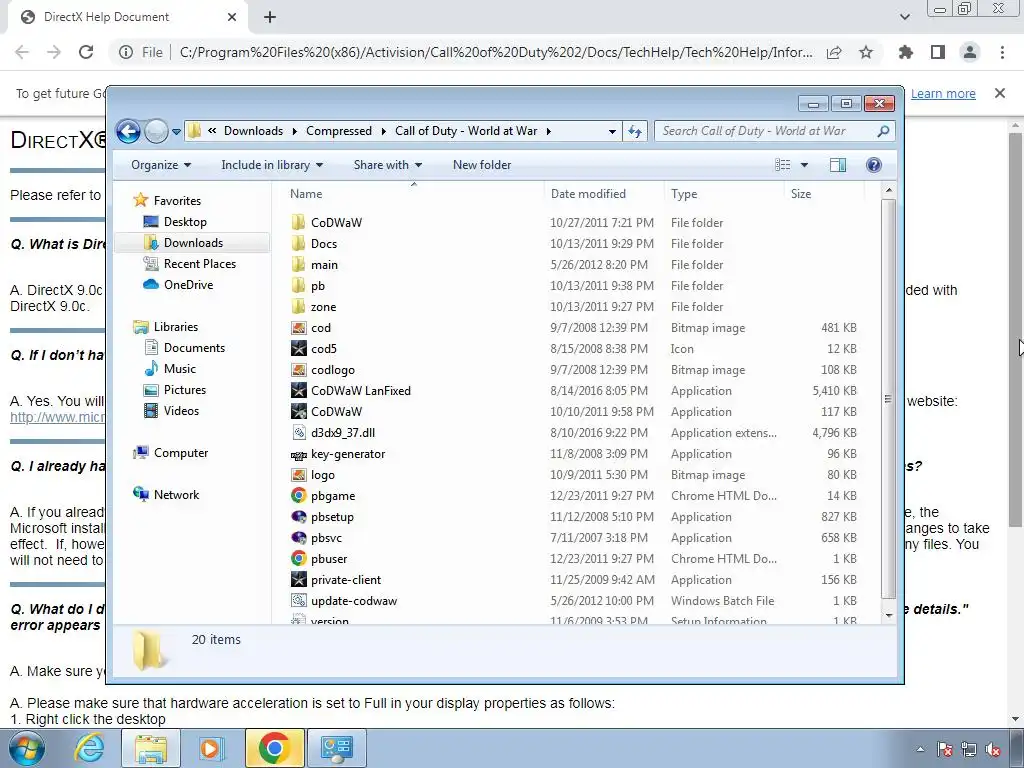Open Chrome extensions puzzle icon
1024x768 pixels.
point(906,52)
